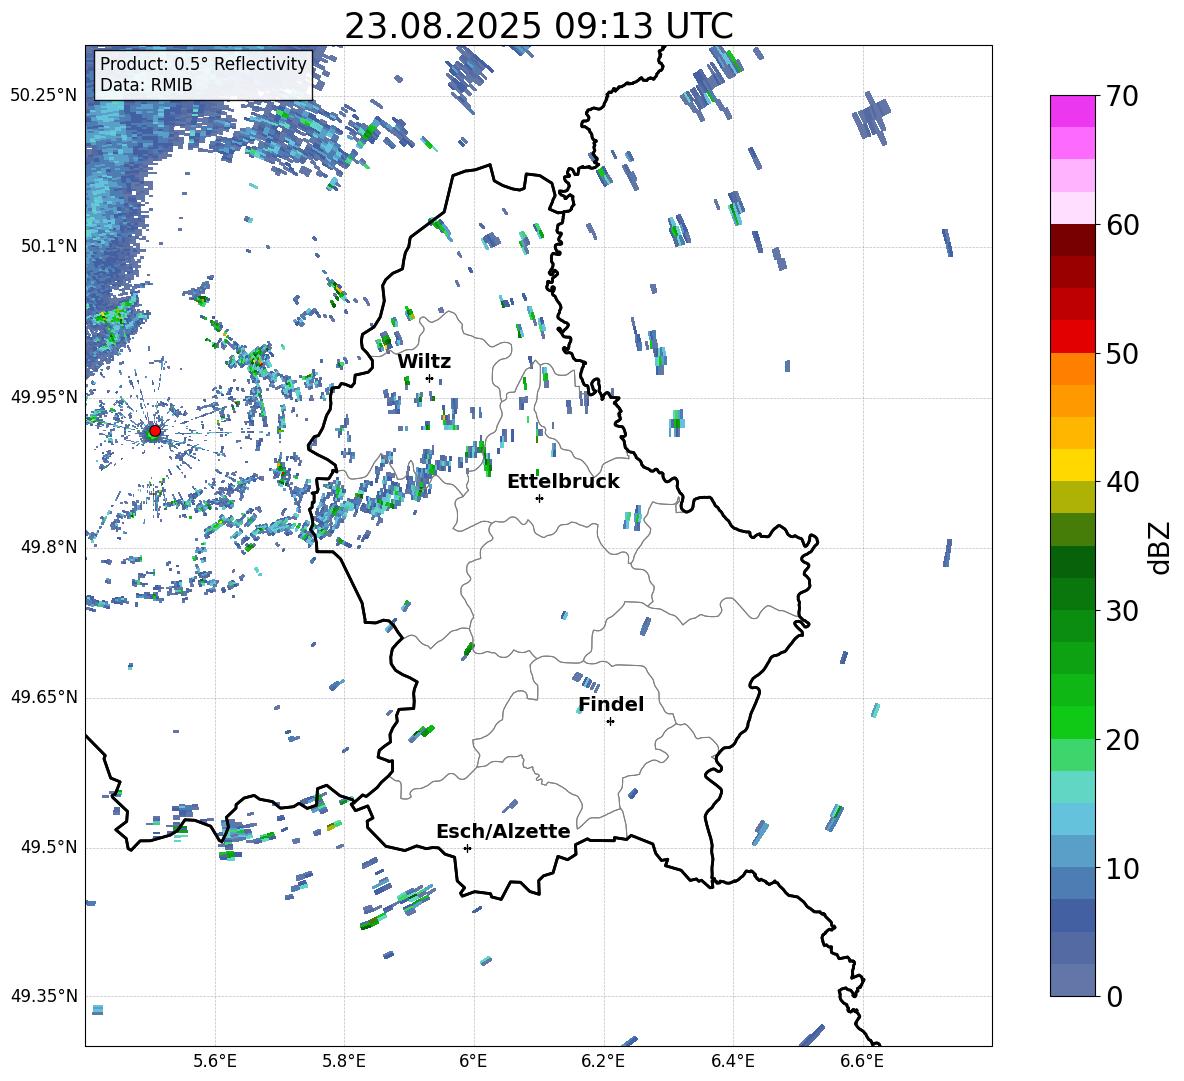Click the yellow 40-42 dBZ colorbar segment

point(1072,465)
